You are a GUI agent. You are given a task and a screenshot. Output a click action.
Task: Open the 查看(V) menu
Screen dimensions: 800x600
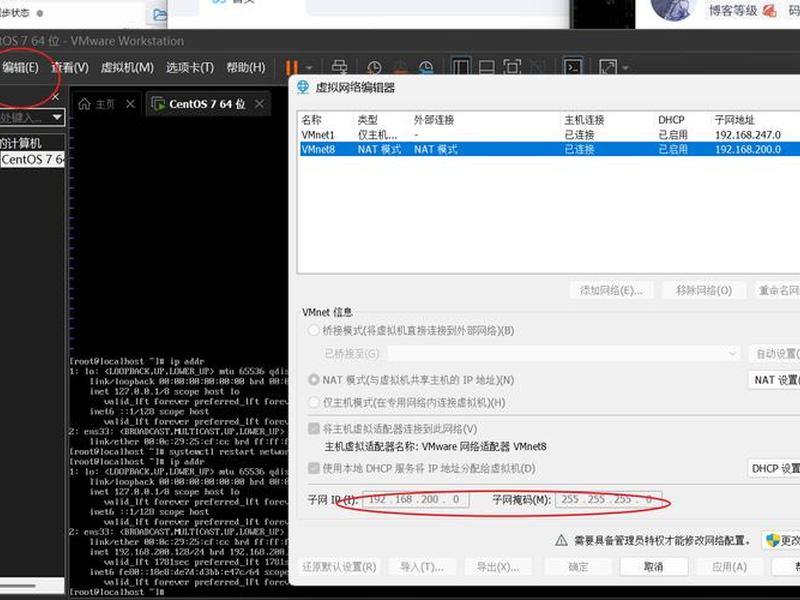click(69, 67)
